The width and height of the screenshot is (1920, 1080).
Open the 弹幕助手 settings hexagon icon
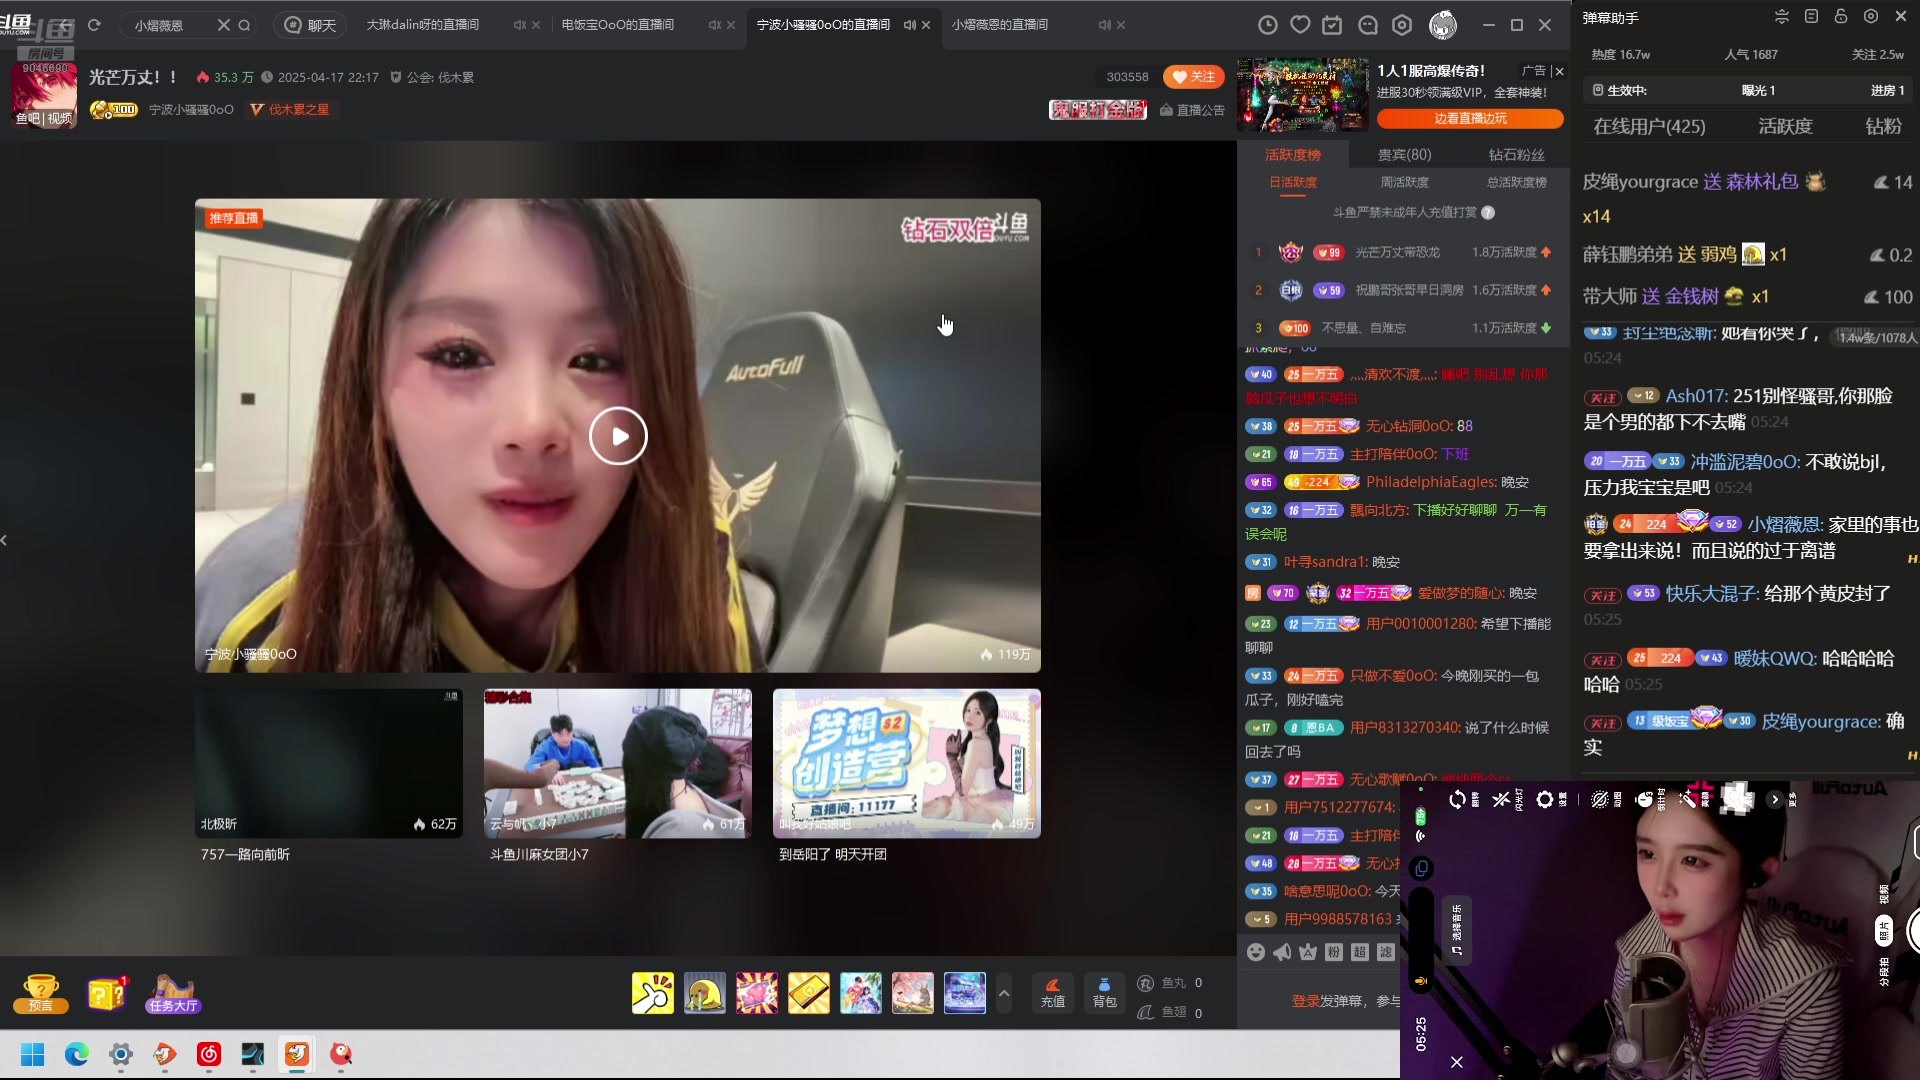[x=1871, y=17]
